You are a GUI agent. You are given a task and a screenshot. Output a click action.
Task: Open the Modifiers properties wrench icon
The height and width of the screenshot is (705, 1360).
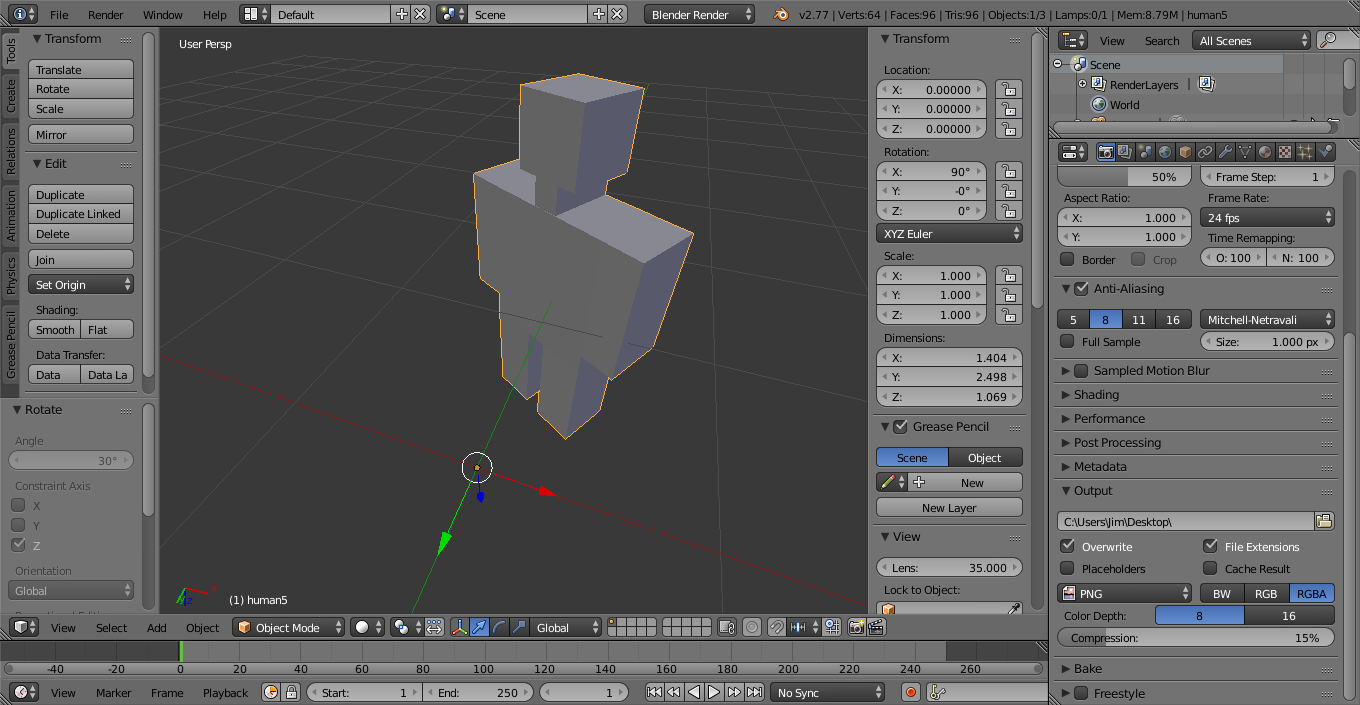(1225, 152)
